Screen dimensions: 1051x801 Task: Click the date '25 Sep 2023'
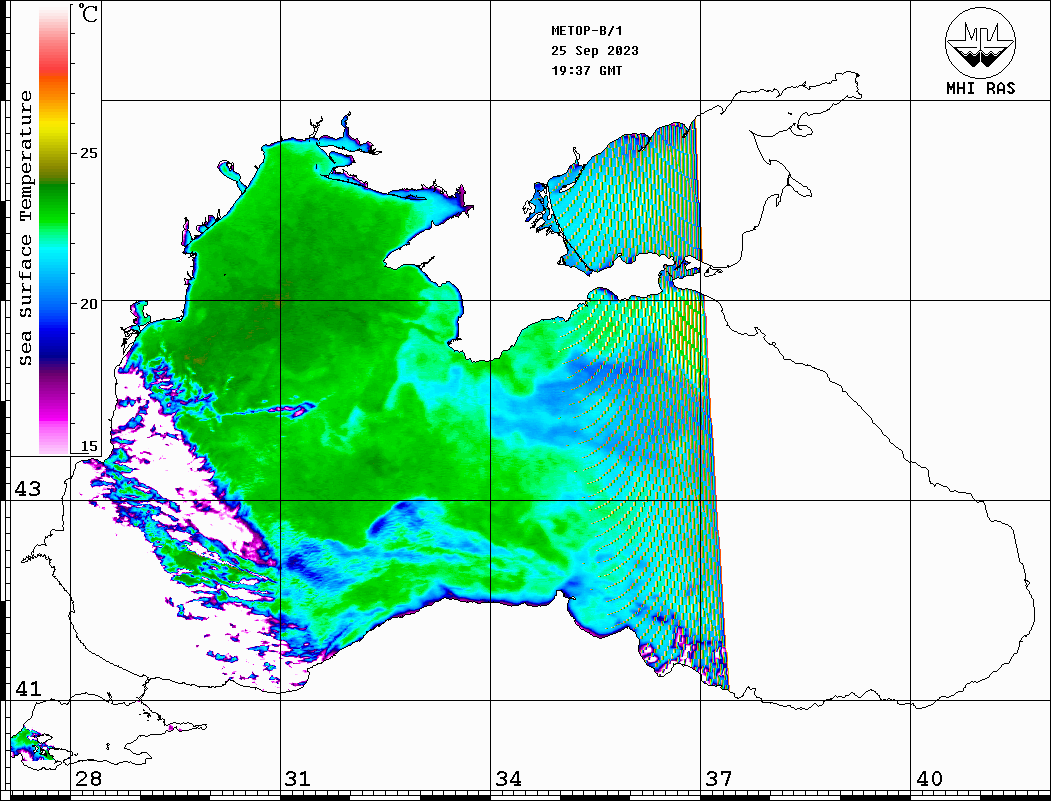coord(595,51)
